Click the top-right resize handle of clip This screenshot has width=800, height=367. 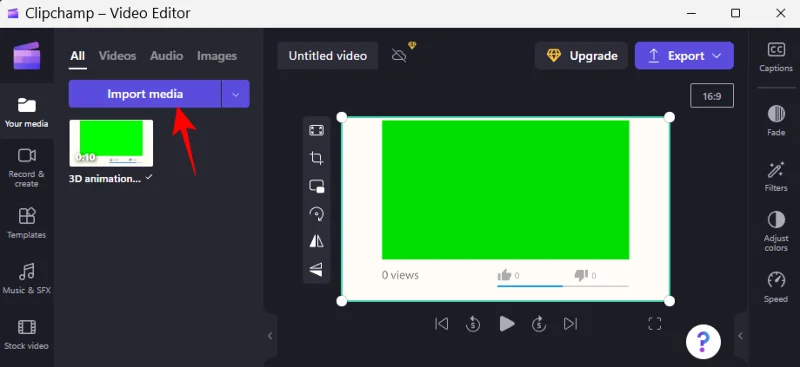click(669, 117)
